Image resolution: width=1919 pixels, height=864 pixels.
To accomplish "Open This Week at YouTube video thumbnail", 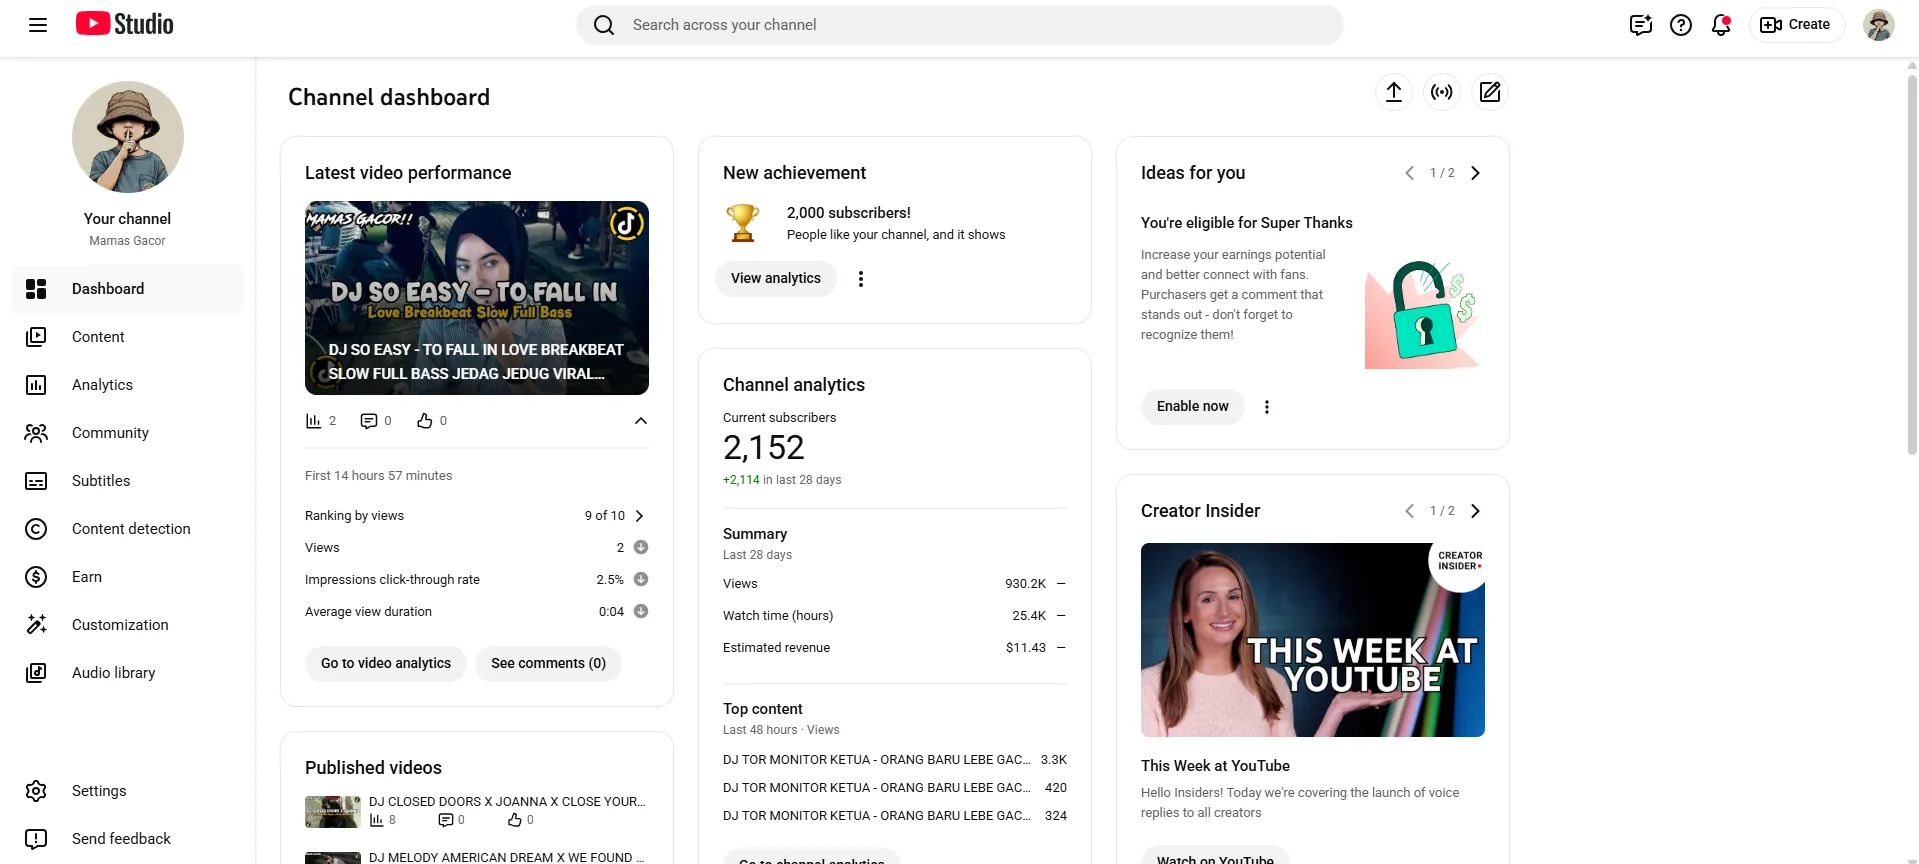I will 1313,640.
